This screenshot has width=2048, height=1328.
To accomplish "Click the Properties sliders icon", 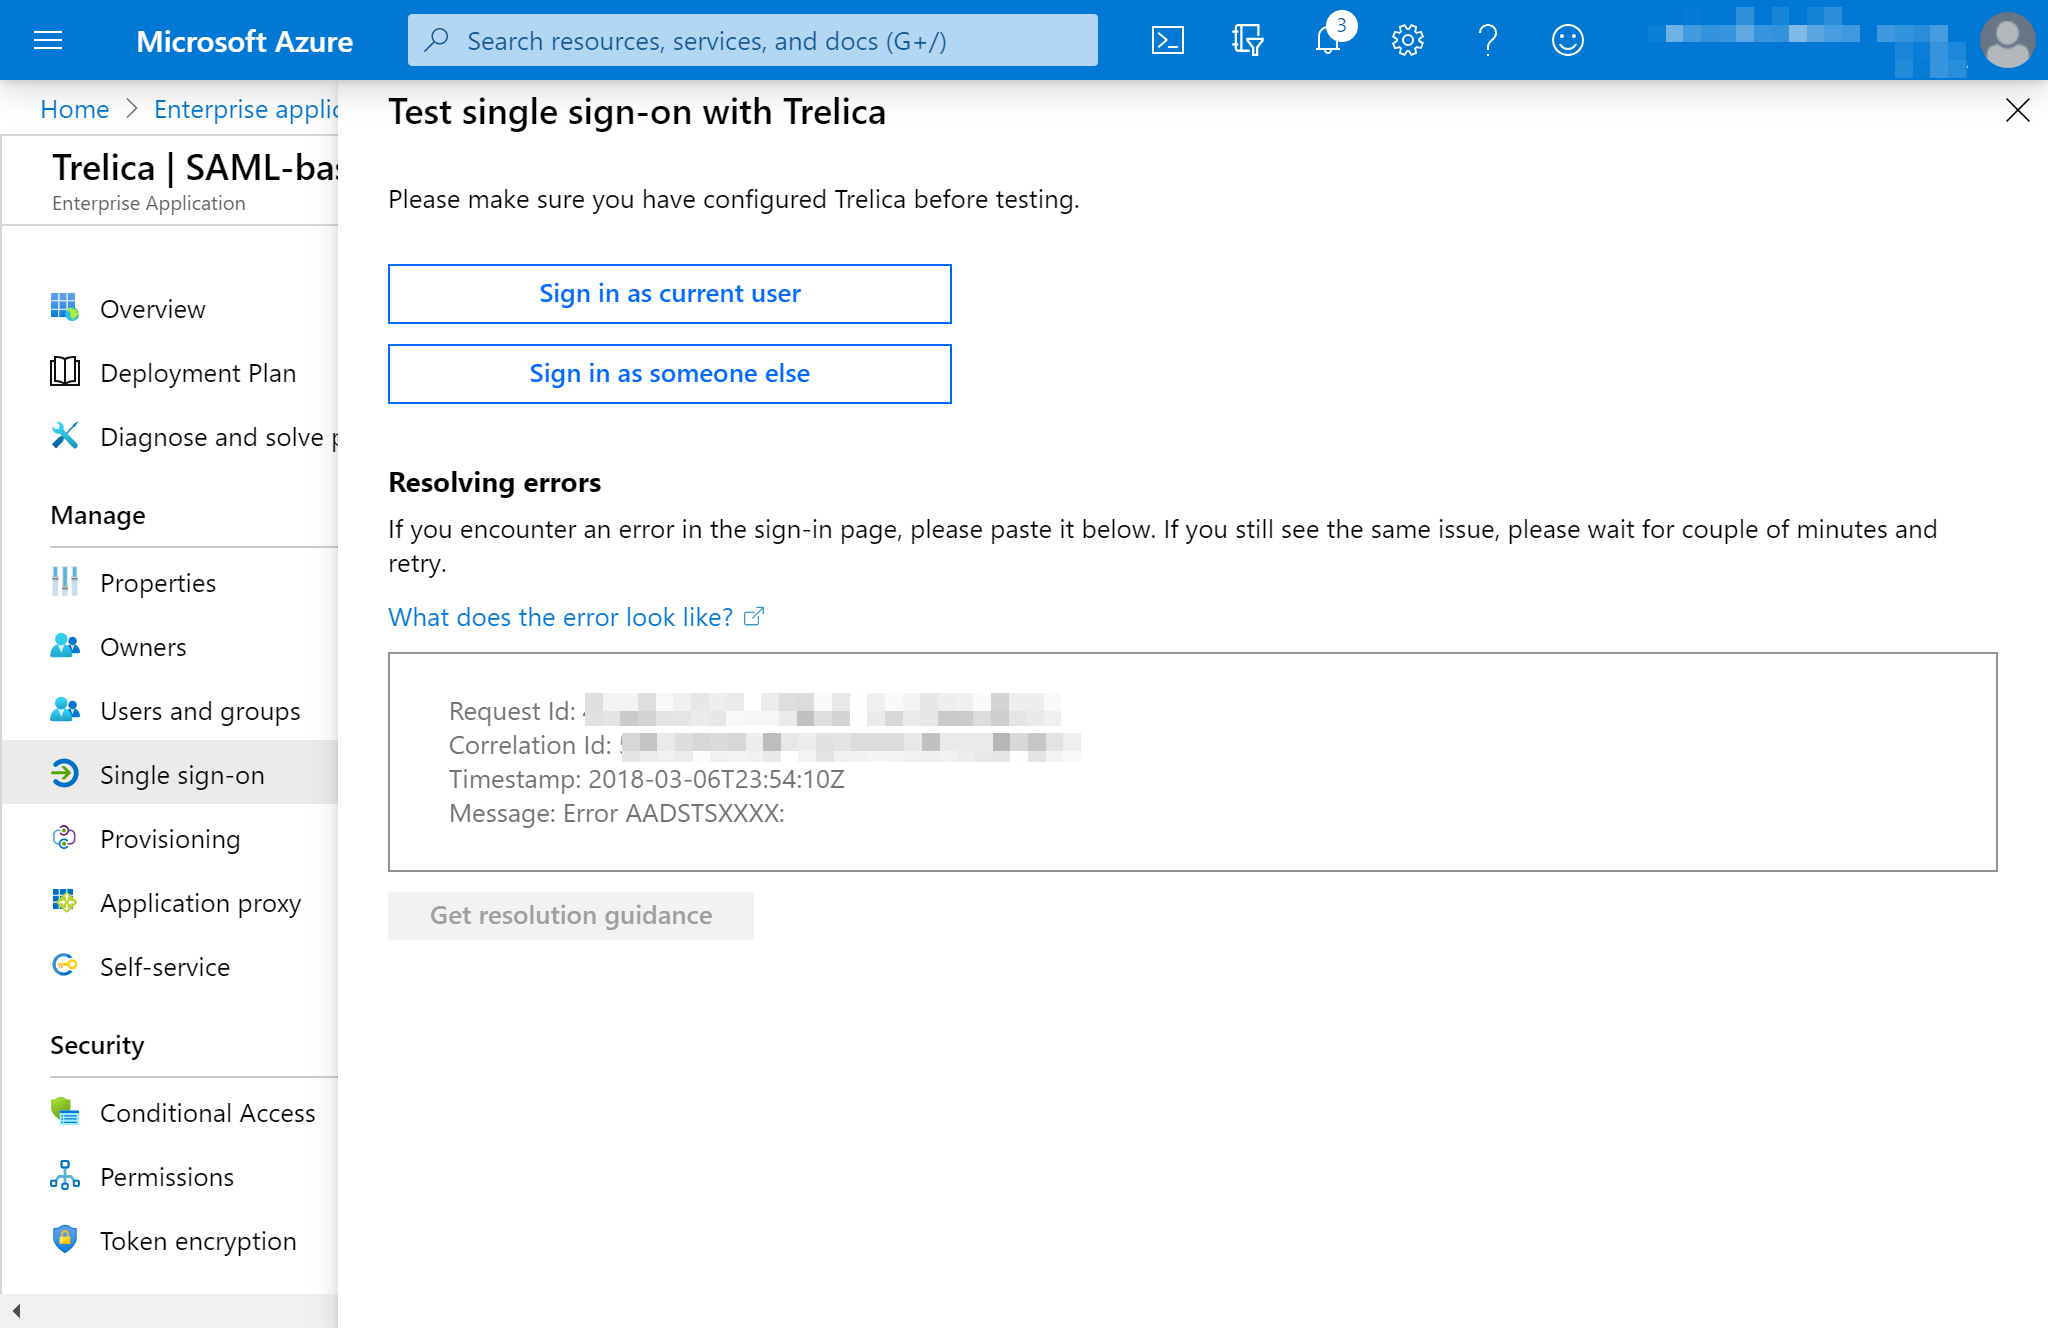I will point(65,582).
